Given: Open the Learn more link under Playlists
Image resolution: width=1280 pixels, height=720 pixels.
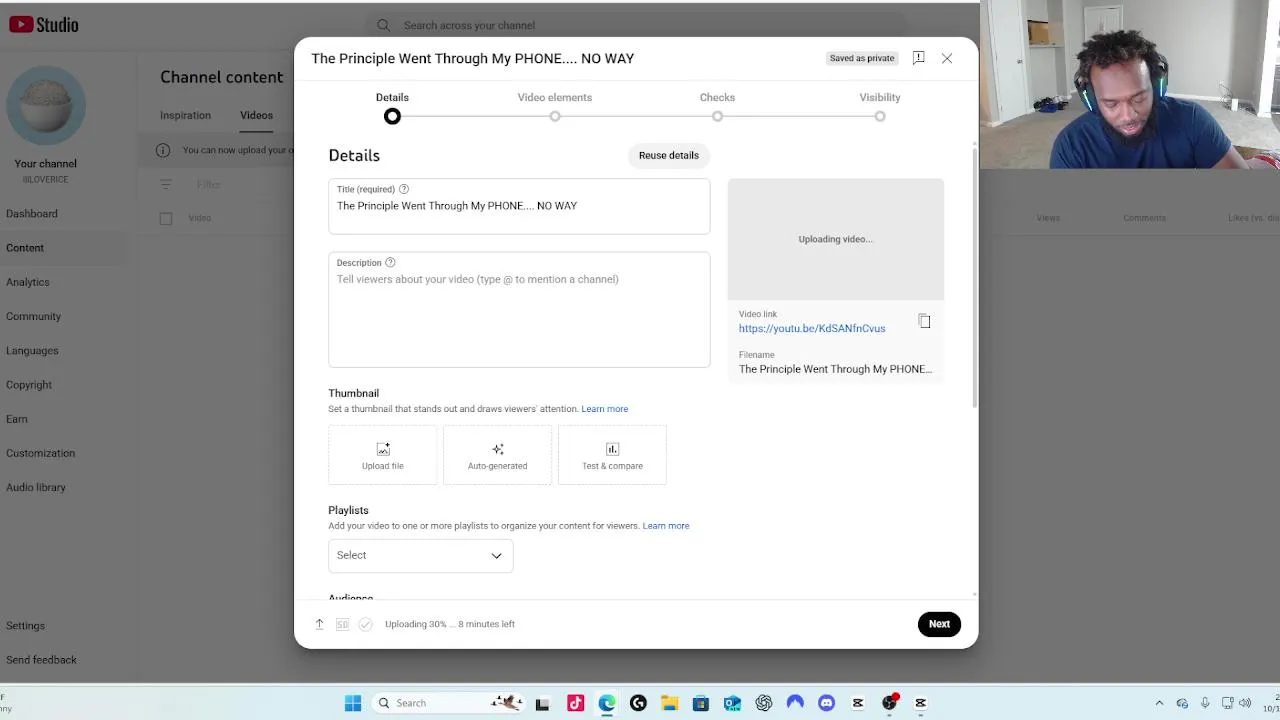Looking at the screenshot, I should [x=666, y=526].
